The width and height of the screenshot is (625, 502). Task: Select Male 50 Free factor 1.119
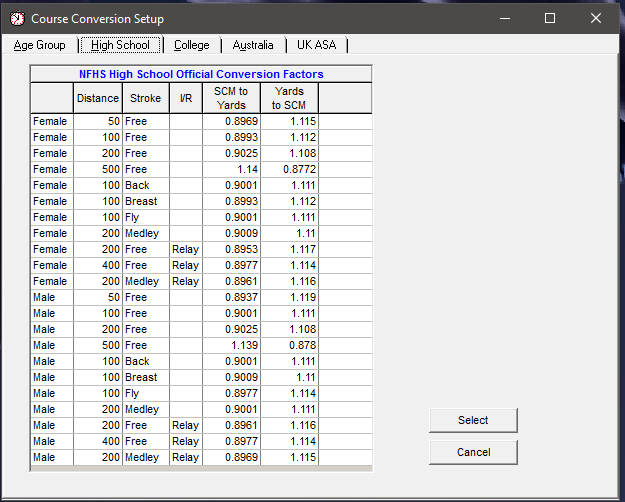pos(289,297)
